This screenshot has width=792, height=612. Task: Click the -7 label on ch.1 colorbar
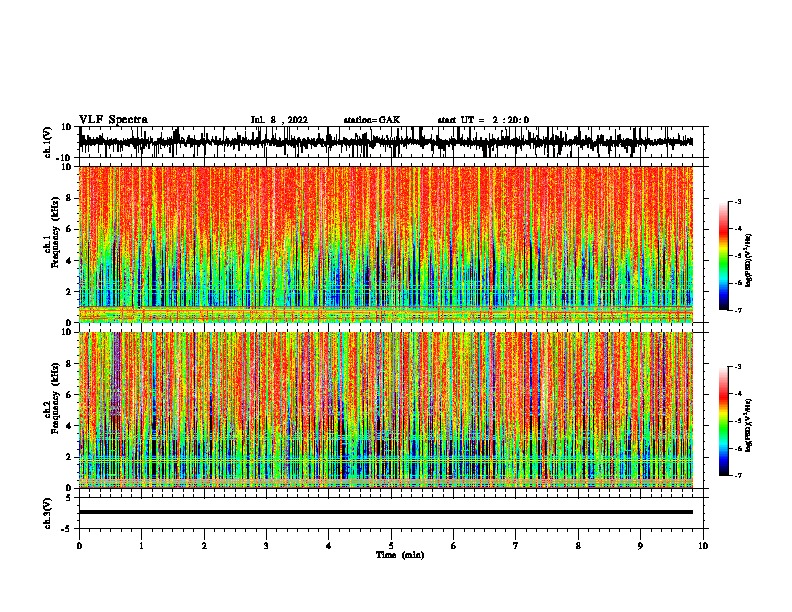737,310
